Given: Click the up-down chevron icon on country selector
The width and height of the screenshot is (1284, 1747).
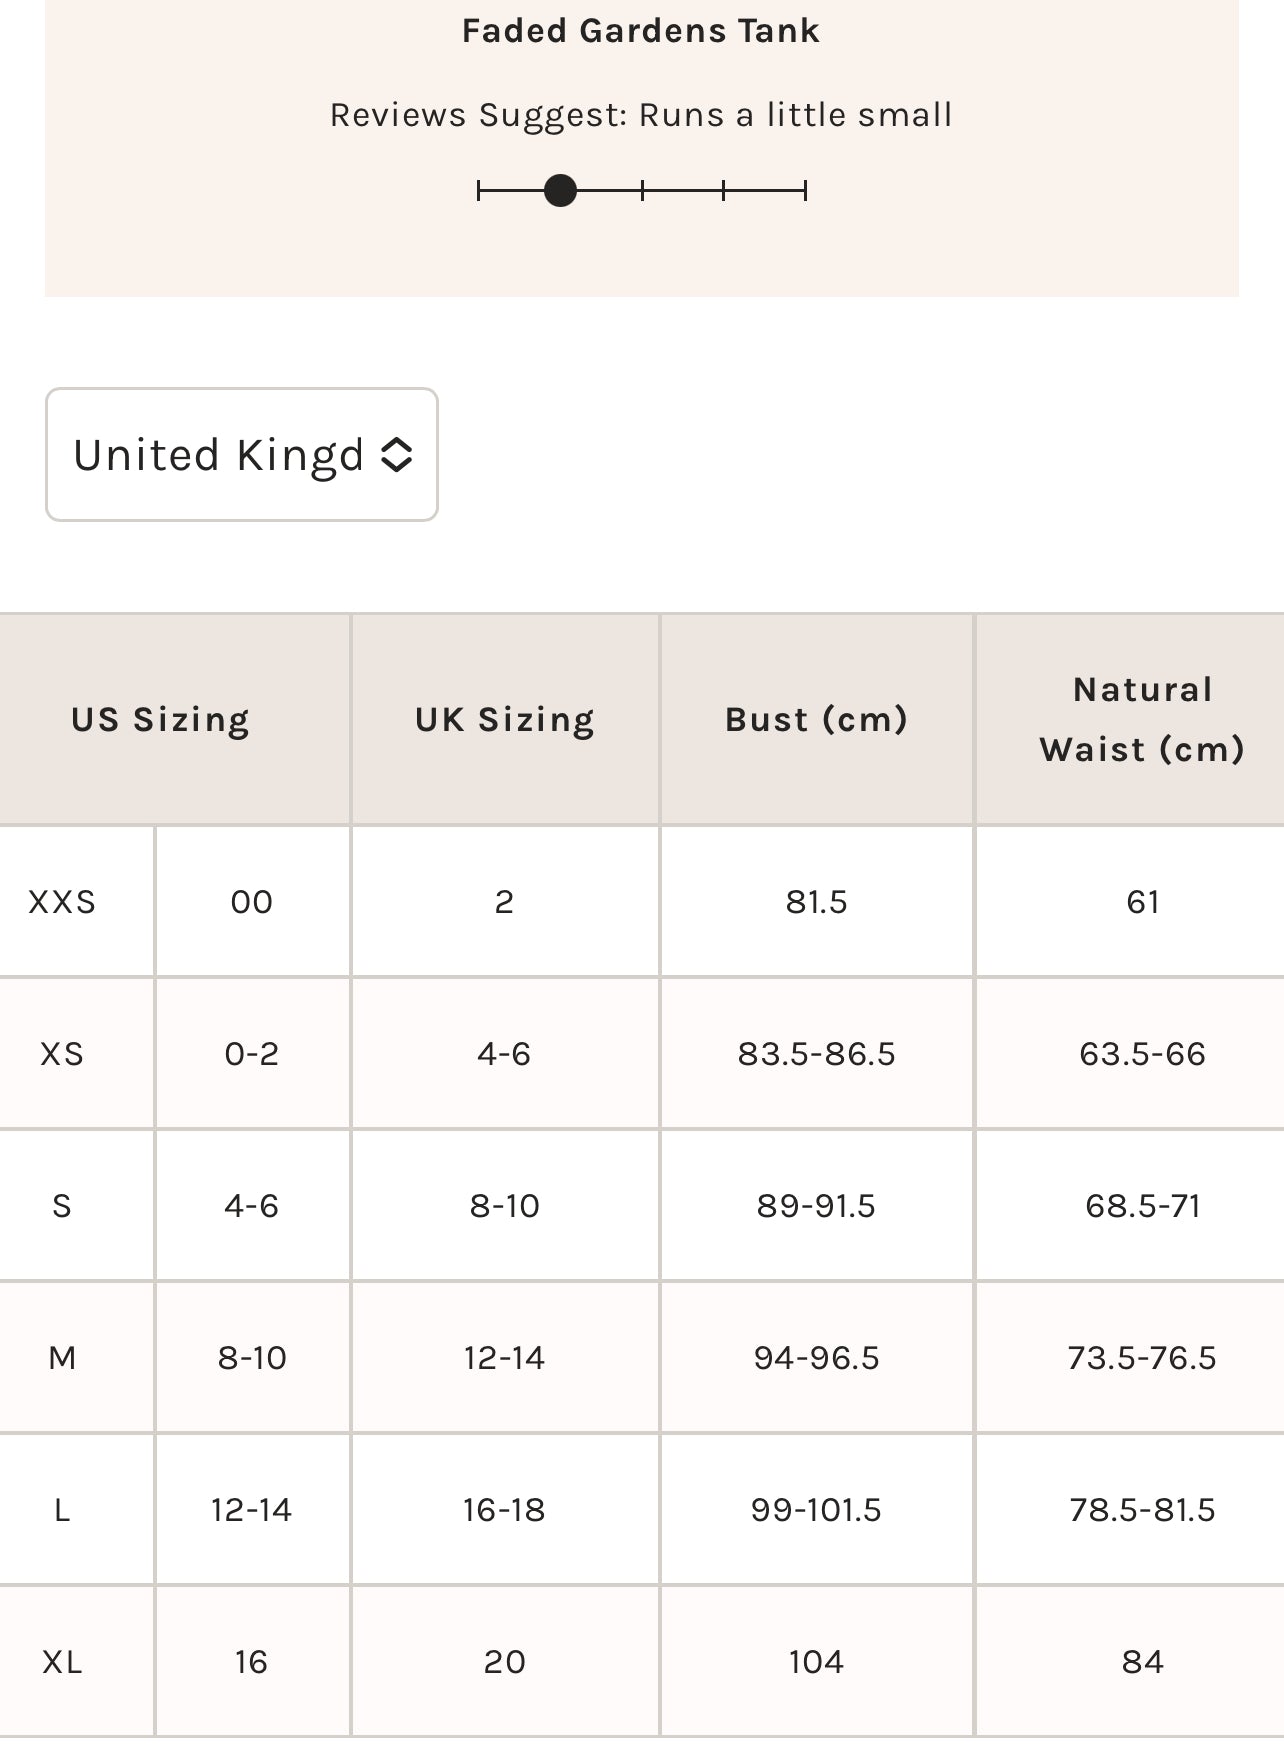Looking at the screenshot, I should pos(397,455).
